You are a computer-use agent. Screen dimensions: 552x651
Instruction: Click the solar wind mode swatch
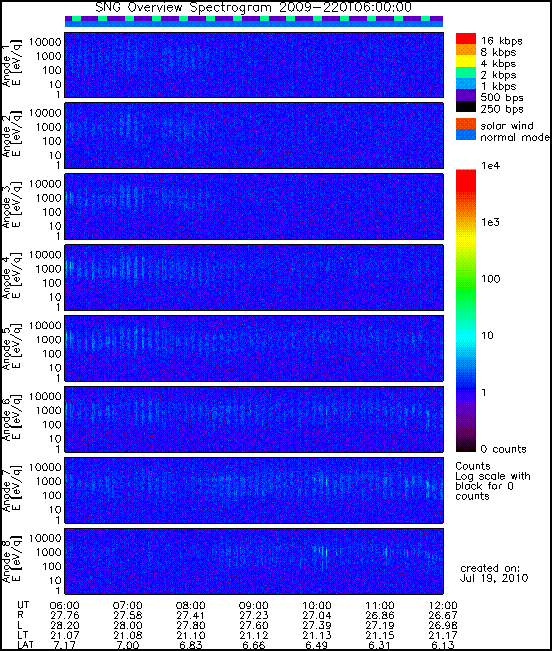(x=466, y=124)
